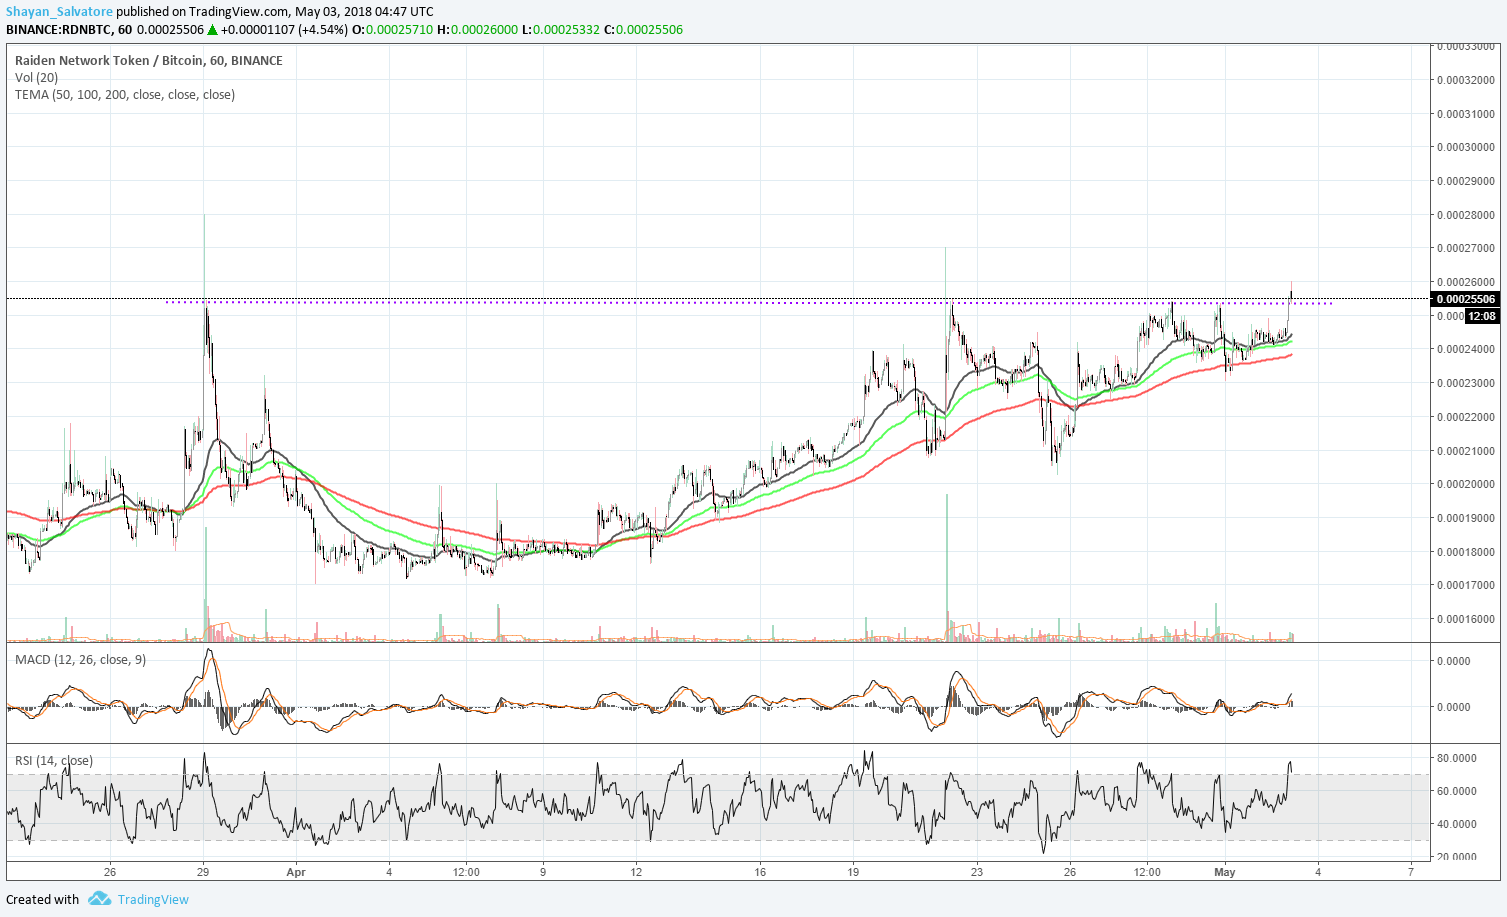Screen dimensions: 1507x917
Task: Open the Shayan_Salvatore author profile link
Action: [59, 12]
